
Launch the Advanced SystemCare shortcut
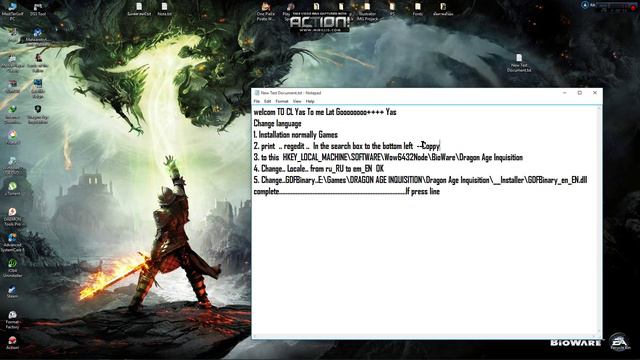tap(12, 242)
